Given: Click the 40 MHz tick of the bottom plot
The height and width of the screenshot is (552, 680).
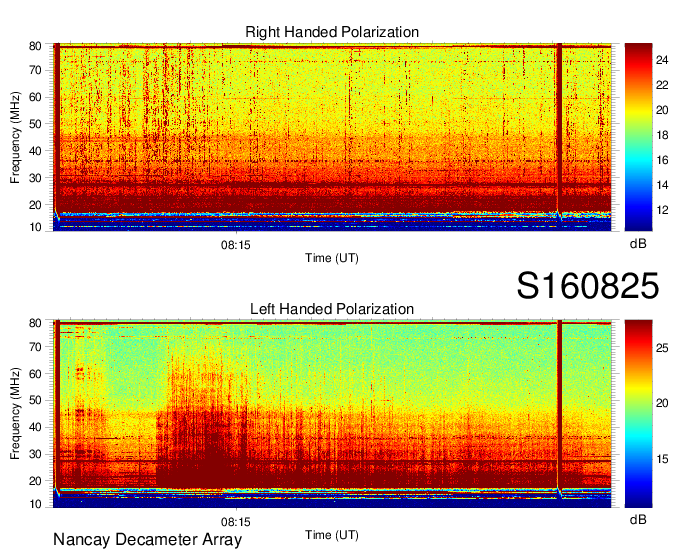Looking at the screenshot, I should (35, 427).
